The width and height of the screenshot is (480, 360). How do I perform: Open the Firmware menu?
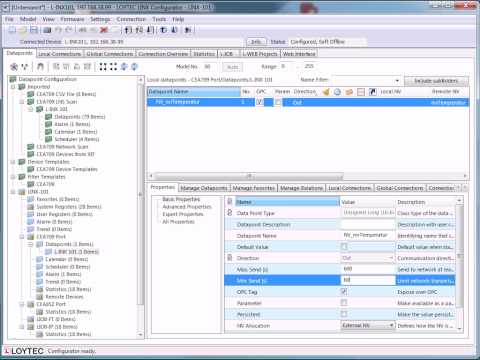tap(72, 19)
